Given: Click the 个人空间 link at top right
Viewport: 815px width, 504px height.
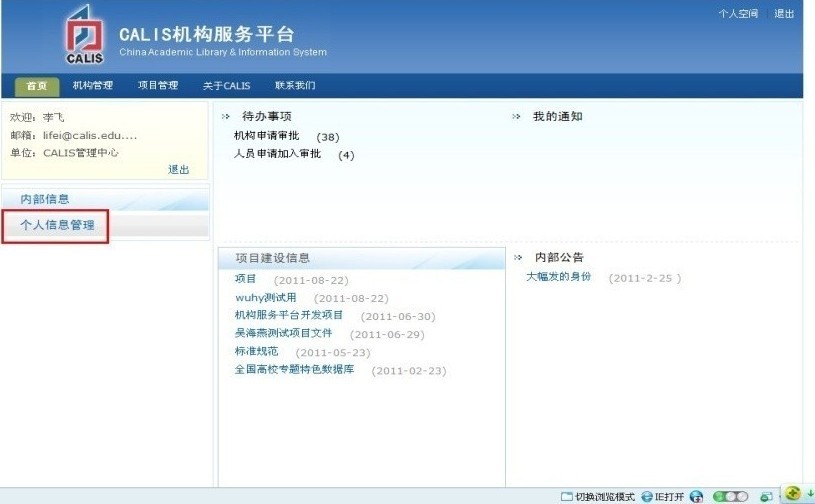Looking at the screenshot, I should pyautogui.click(x=738, y=14).
